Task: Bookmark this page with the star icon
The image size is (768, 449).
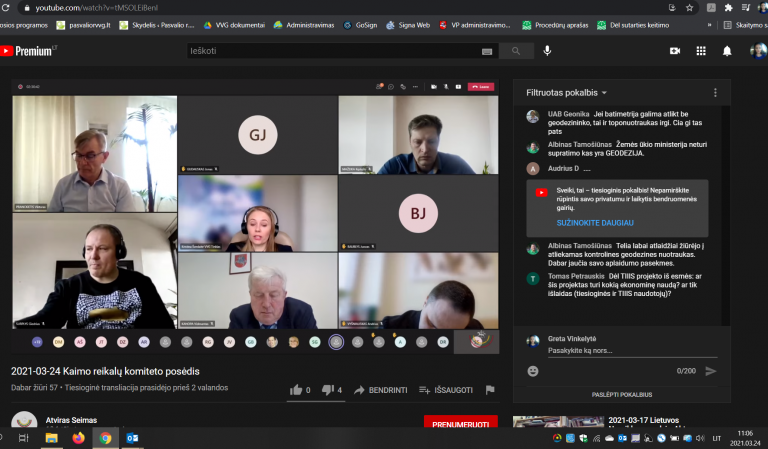Action: [x=690, y=8]
